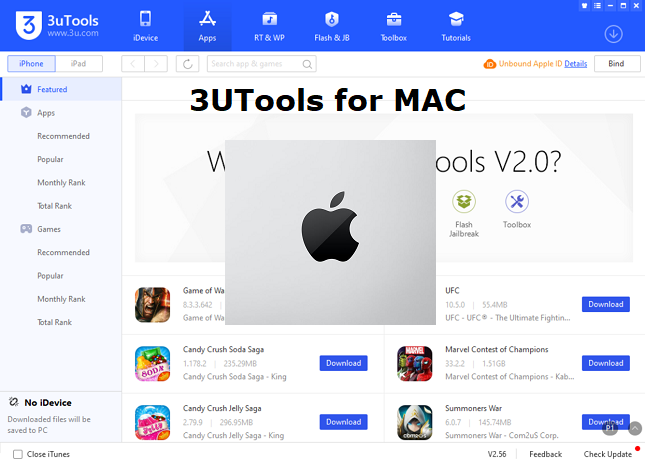Screen dimensions: 645x463
Task: Open Summoners War app icon
Action: 415,422
